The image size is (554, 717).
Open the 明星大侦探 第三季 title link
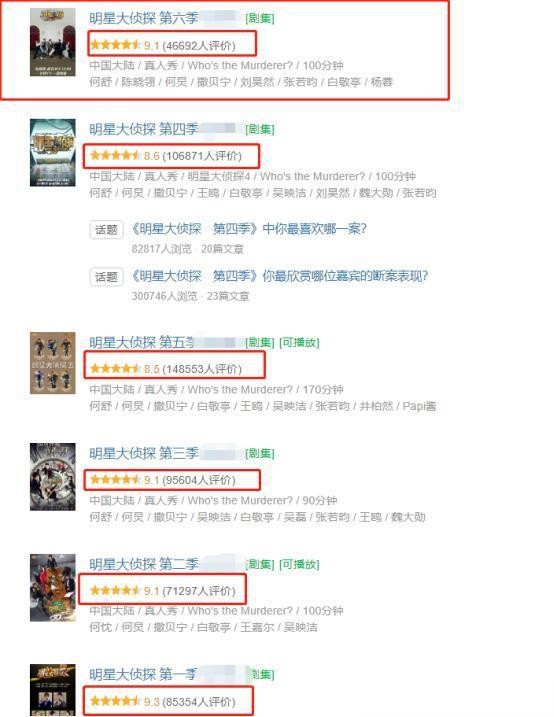[x=144, y=453]
